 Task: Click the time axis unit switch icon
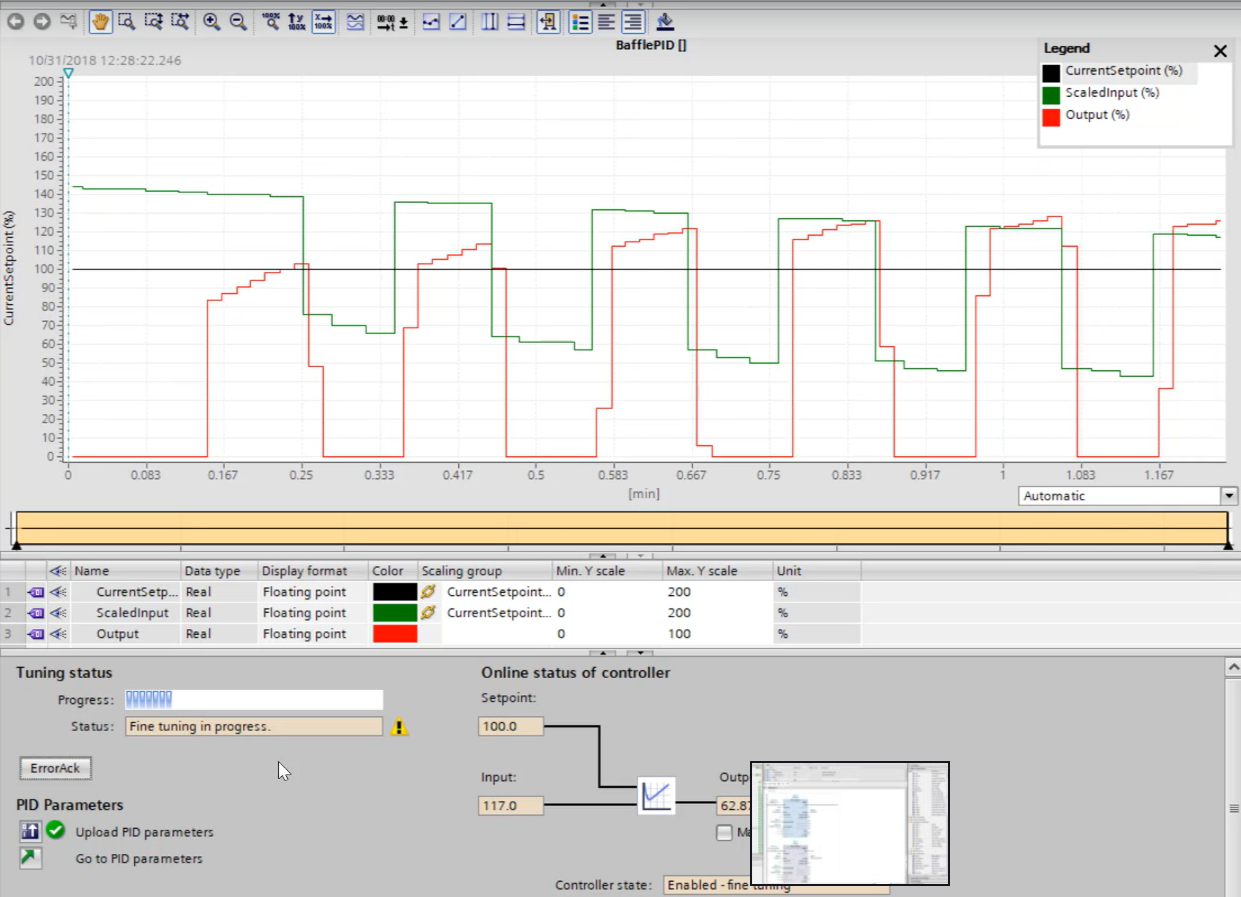(x=393, y=21)
